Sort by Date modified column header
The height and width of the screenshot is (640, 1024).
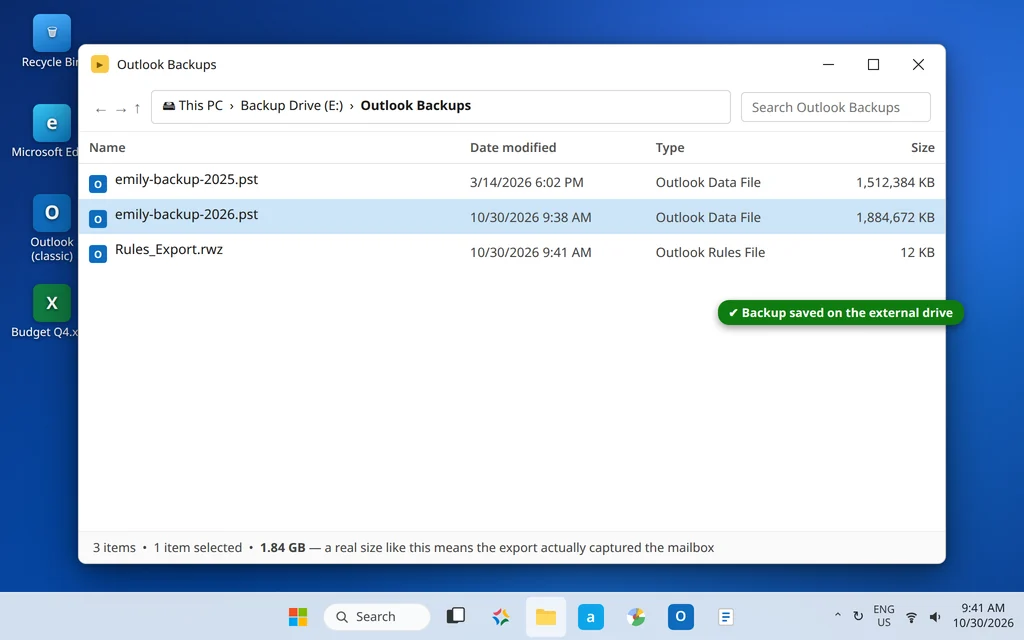point(513,148)
